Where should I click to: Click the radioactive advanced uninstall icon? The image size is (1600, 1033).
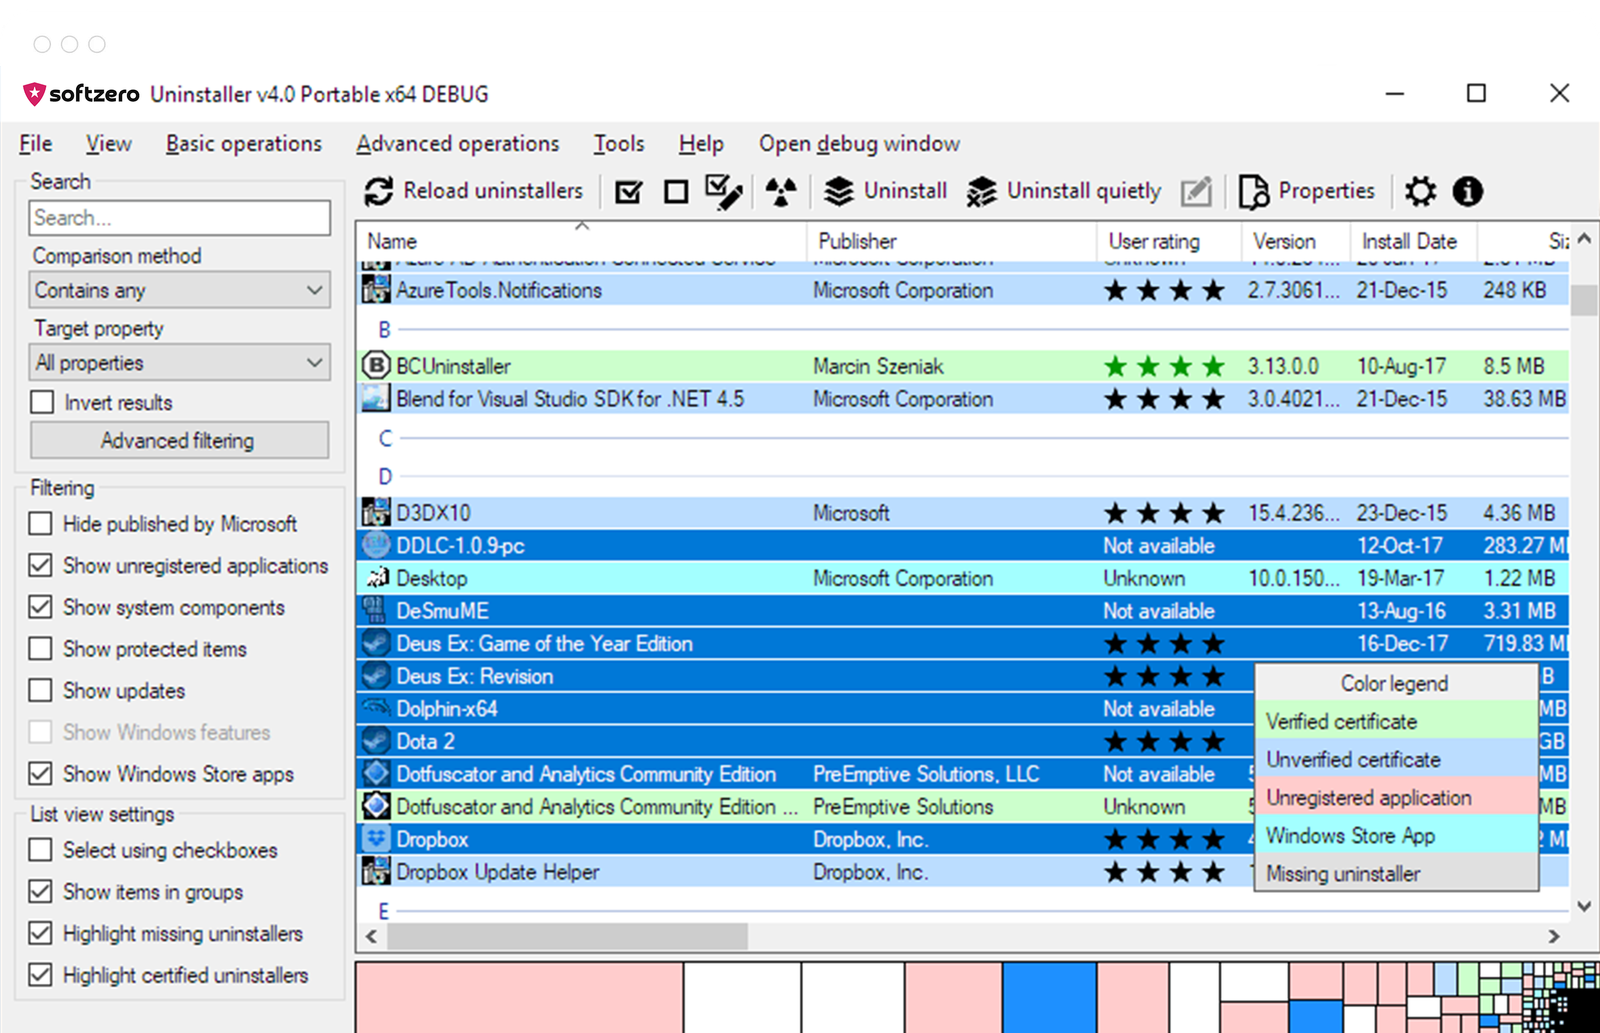coord(780,191)
